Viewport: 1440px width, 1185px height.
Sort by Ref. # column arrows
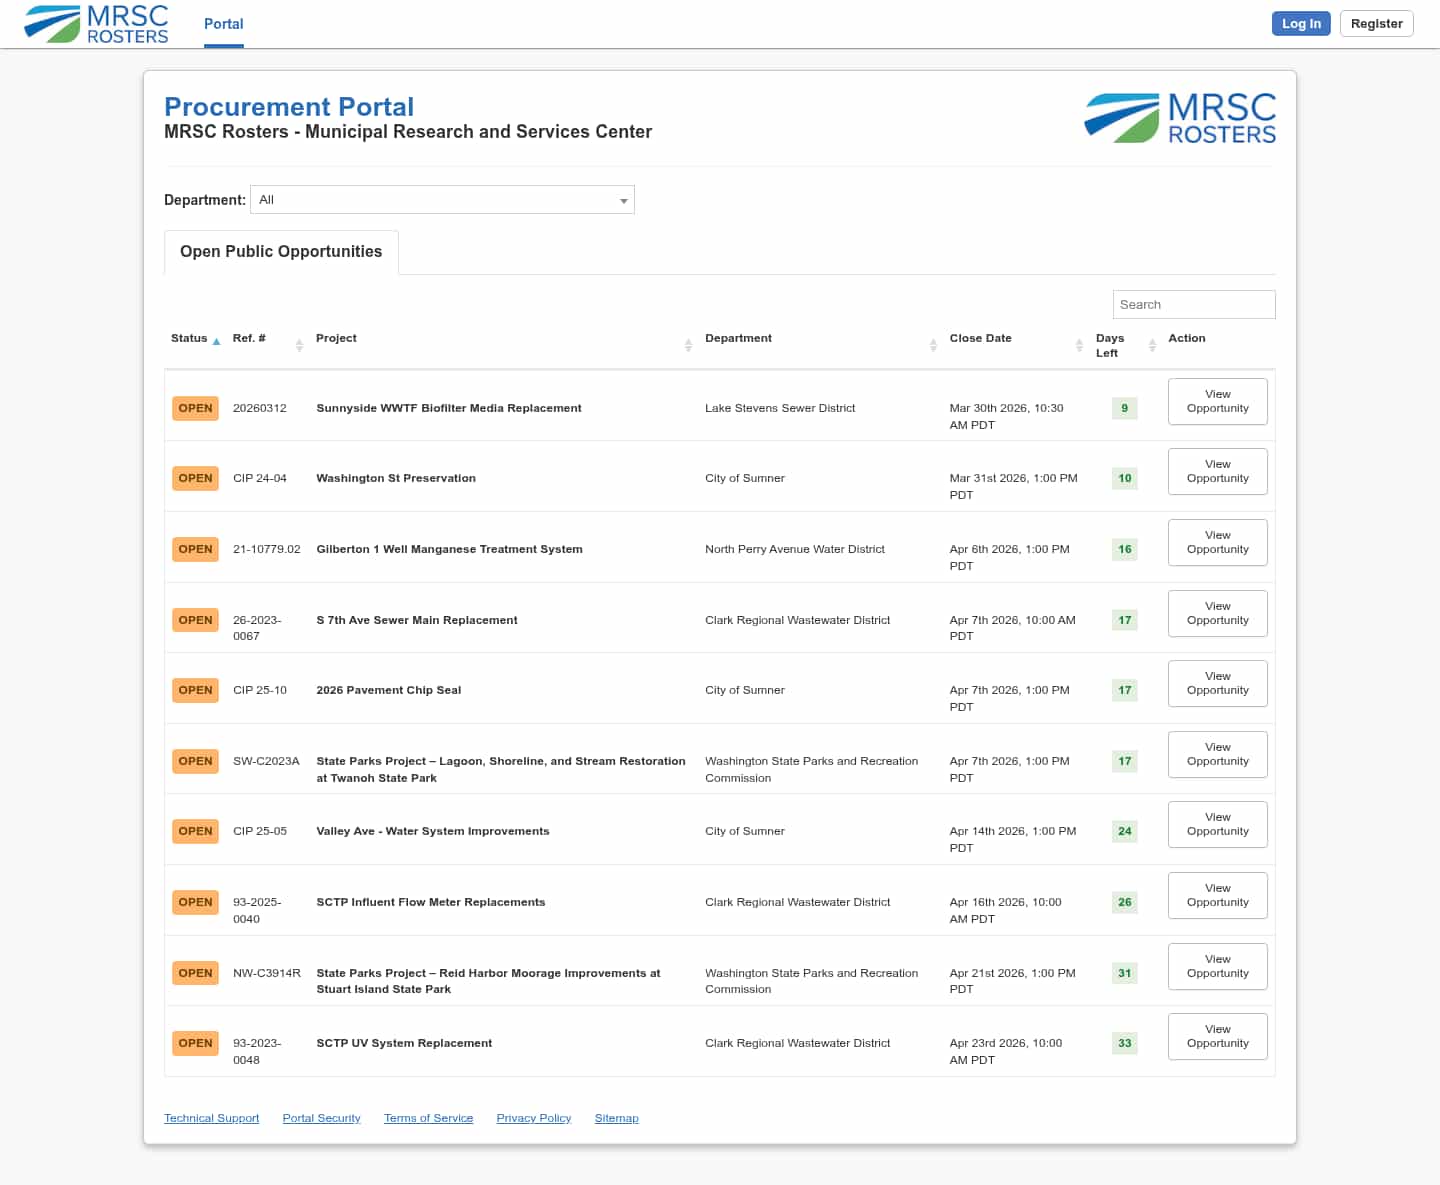[299, 345]
